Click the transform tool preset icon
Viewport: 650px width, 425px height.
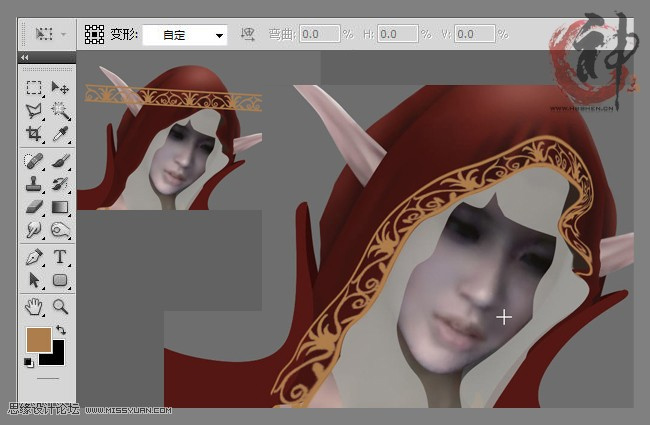point(44,34)
